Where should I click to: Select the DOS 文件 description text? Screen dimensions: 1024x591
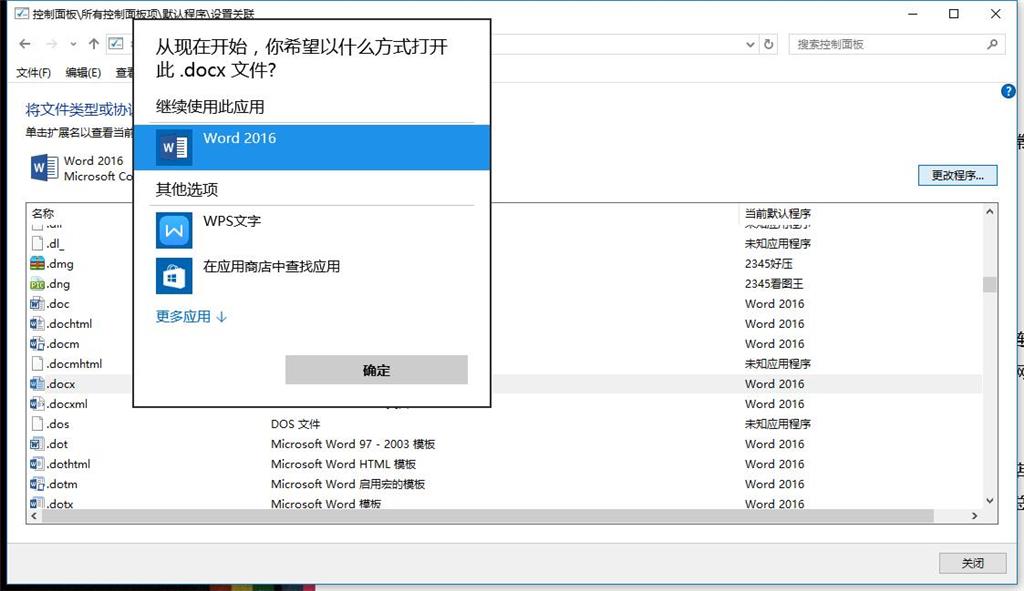click(295, 424)
